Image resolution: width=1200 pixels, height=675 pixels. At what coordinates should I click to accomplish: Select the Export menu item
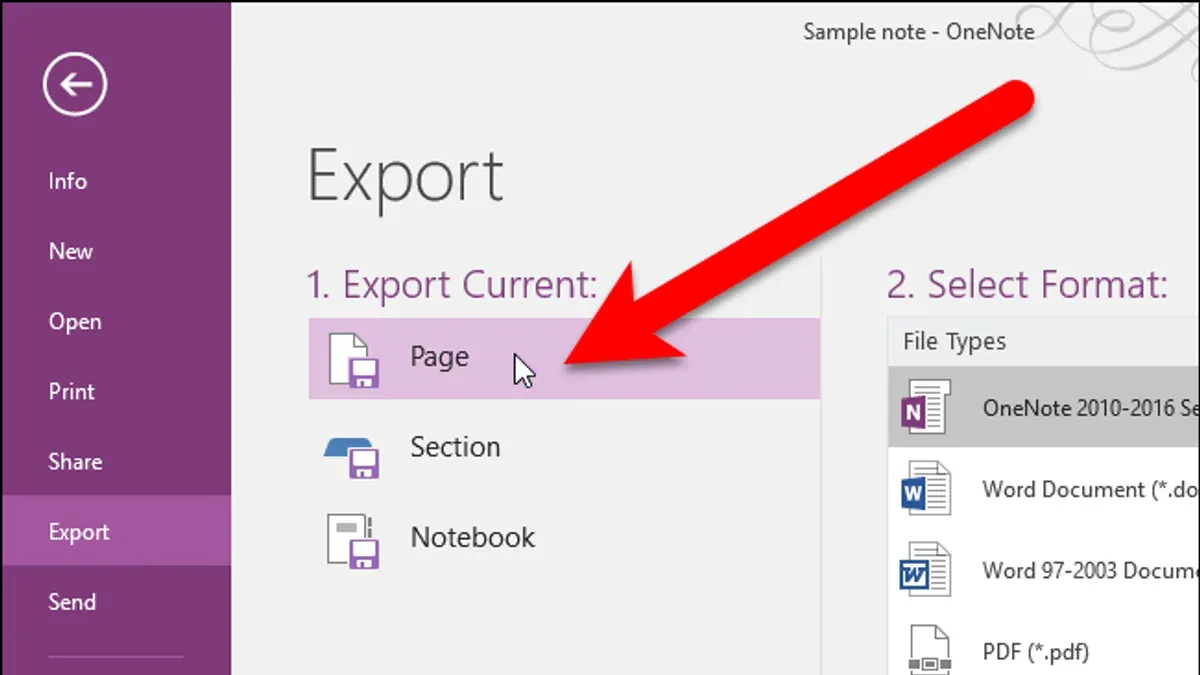pos(116,531)
